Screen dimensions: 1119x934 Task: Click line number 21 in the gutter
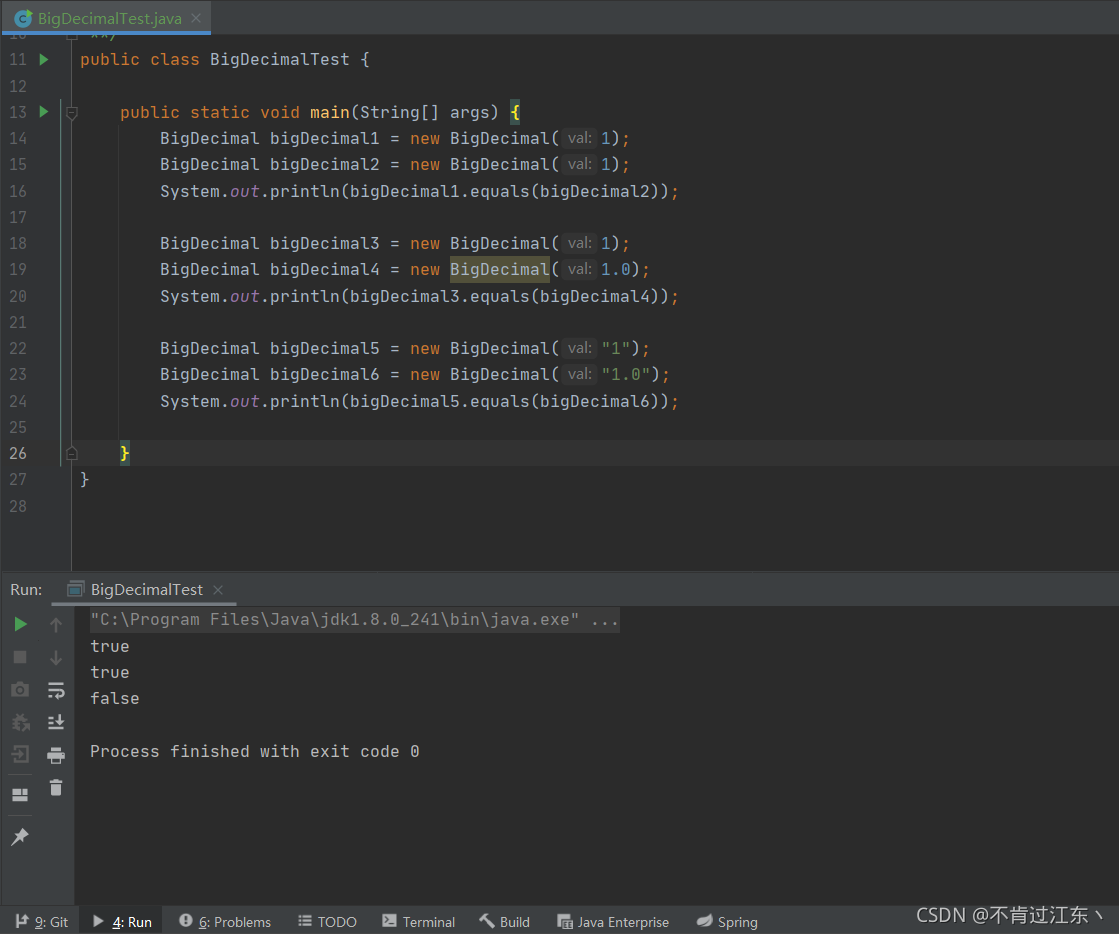coord(18,323)
